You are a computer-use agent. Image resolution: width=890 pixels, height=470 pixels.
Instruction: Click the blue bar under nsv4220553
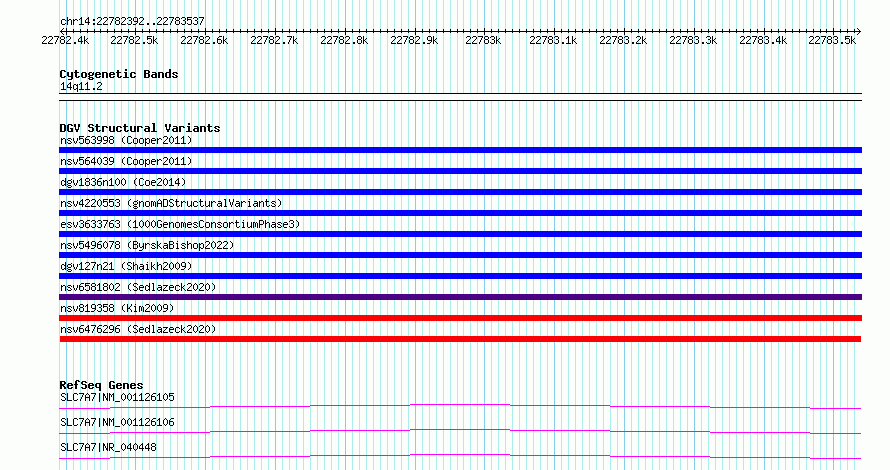point(460,213)
